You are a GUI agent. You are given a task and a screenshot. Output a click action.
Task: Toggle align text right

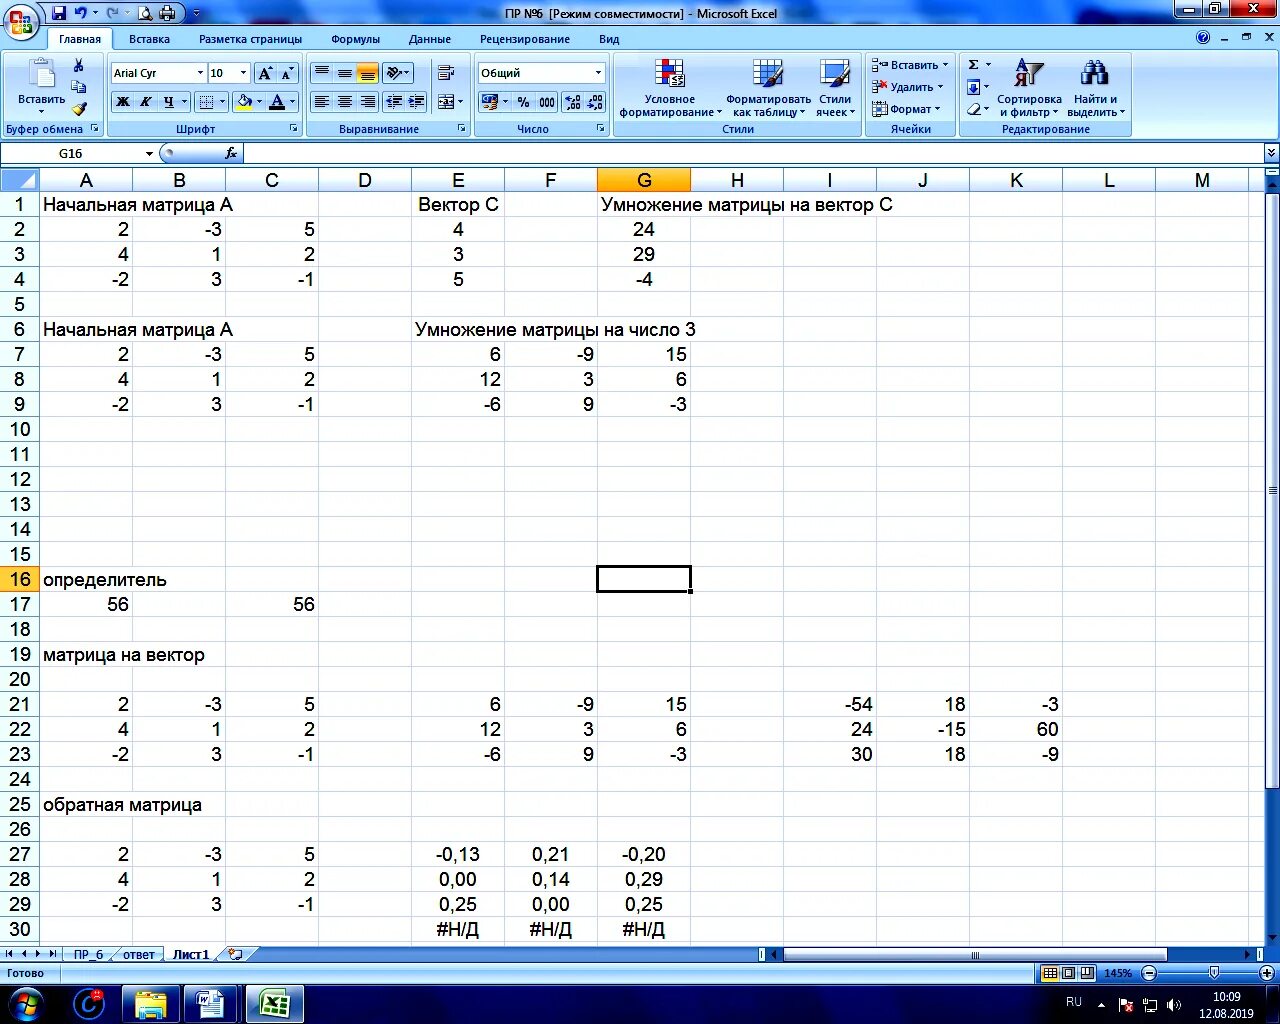pos(368,102)
